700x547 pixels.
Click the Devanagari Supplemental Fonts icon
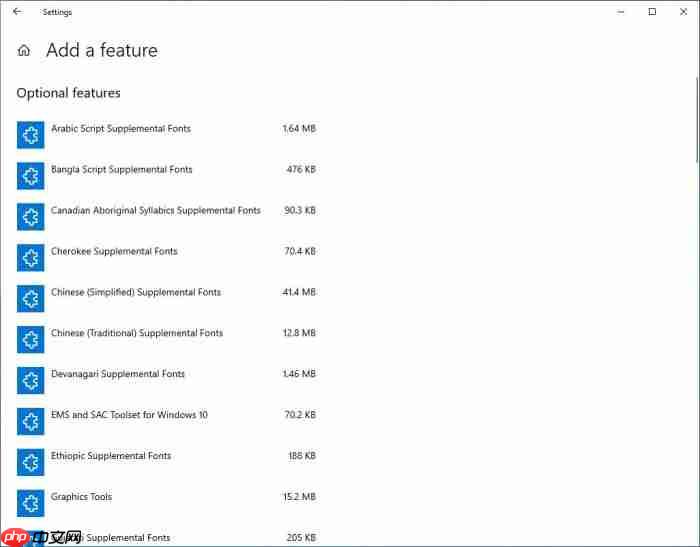(x=31, y=380)
